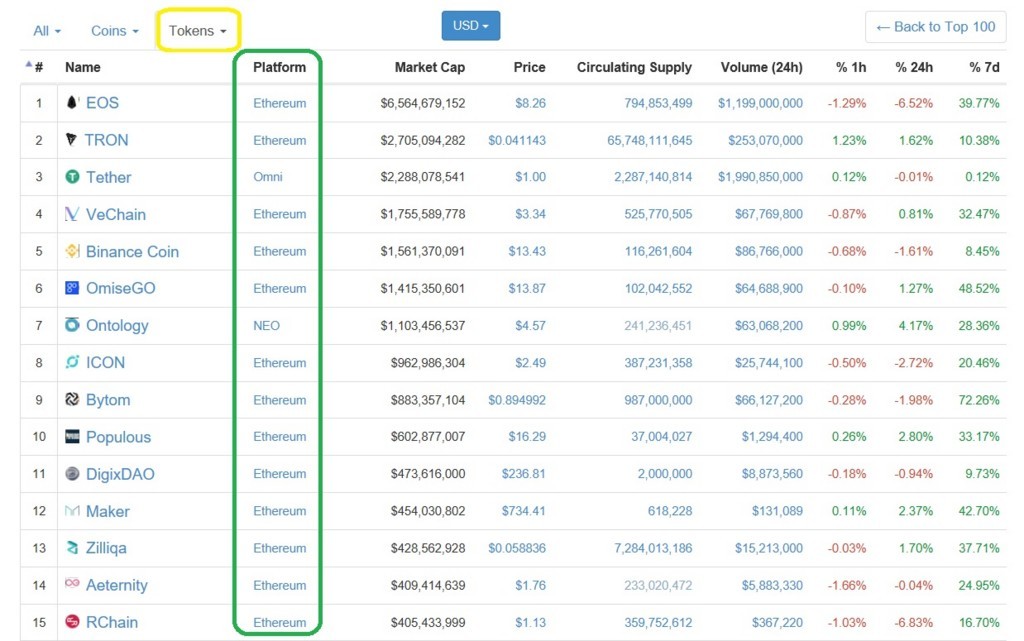Click Tether volume $1,990,850,000
This screenshot has height=641, width=1024.
[x=760, y=177]
